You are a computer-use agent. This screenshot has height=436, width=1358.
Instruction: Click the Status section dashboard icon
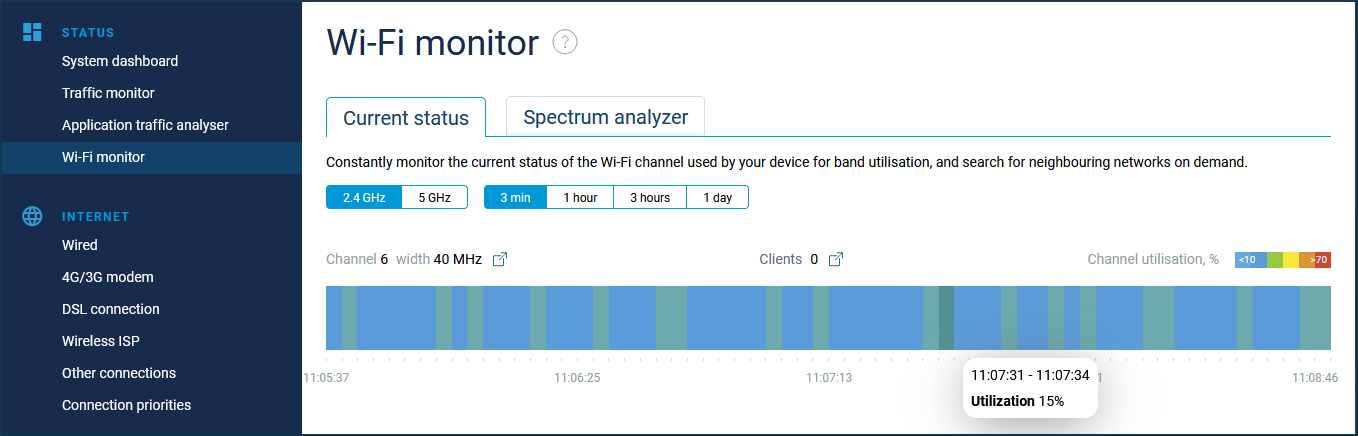(32, 32)
